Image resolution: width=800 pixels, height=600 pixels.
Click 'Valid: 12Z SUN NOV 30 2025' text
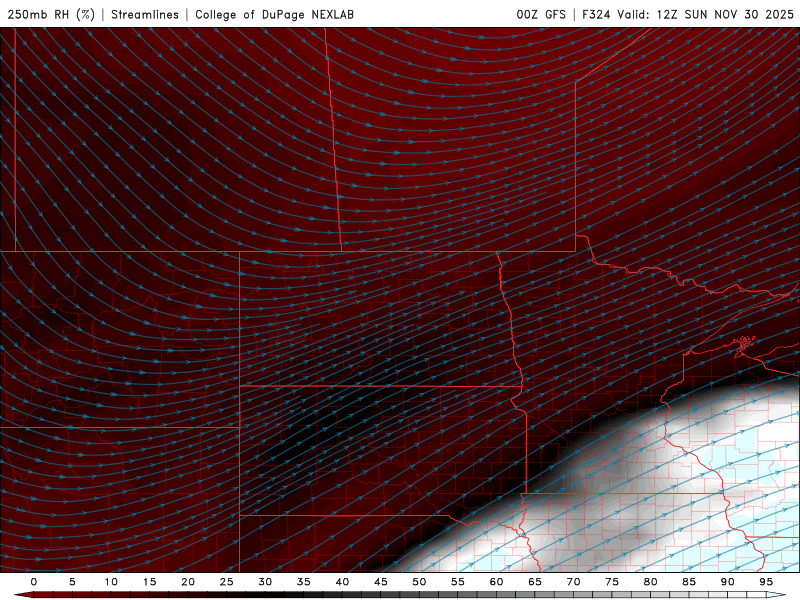705,14
